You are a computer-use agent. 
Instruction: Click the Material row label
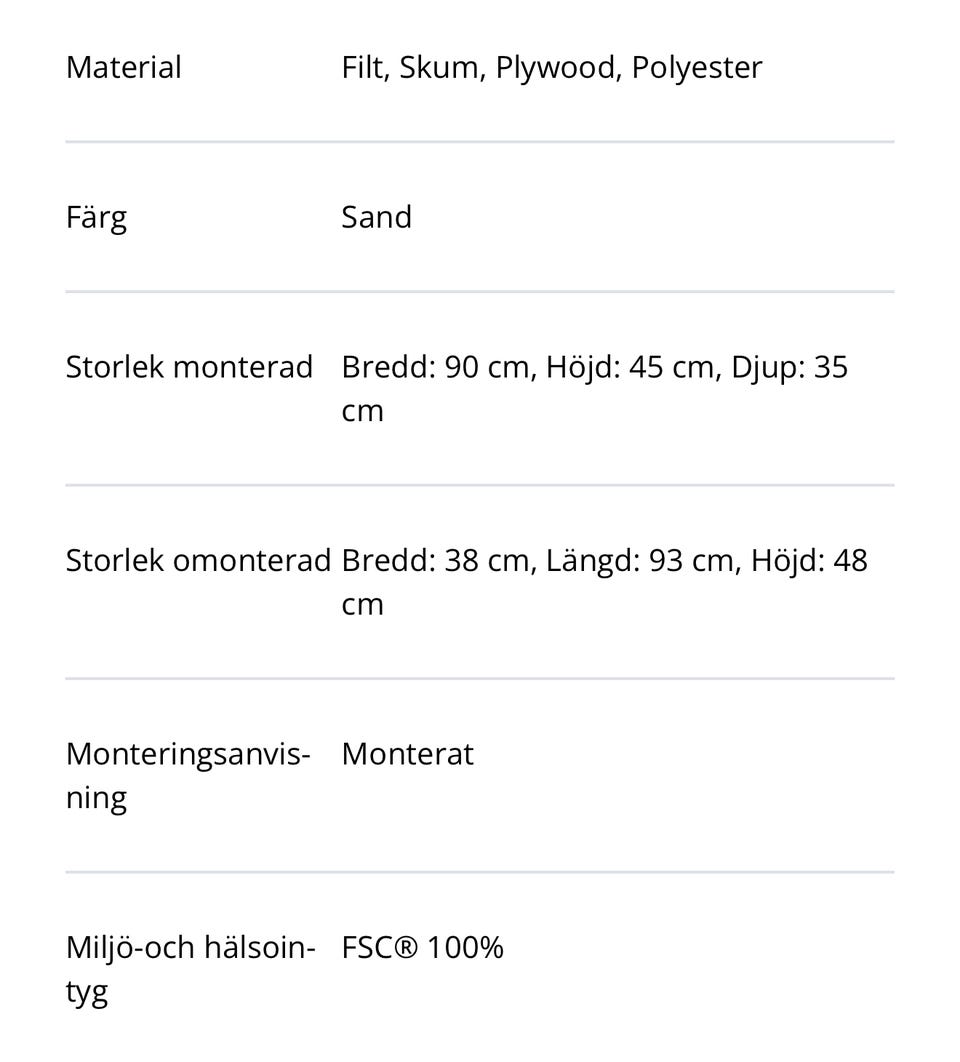(123, 68)
